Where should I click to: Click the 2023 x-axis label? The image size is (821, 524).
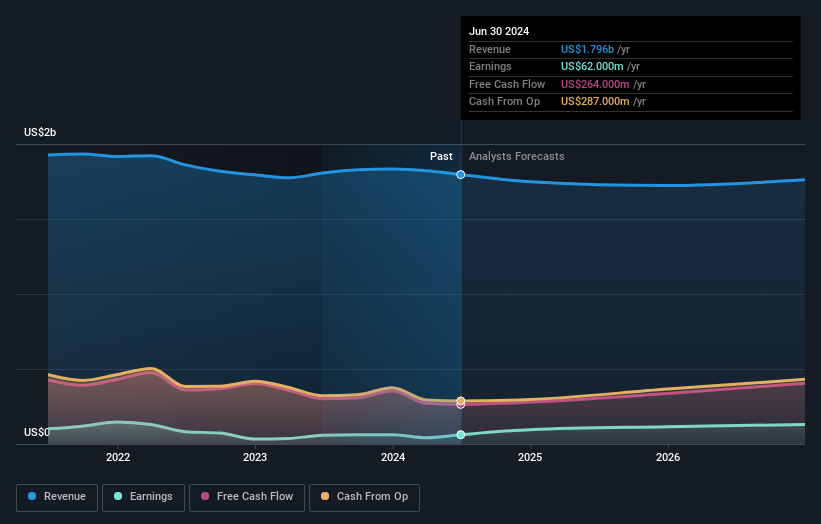(x=255, y=457)
